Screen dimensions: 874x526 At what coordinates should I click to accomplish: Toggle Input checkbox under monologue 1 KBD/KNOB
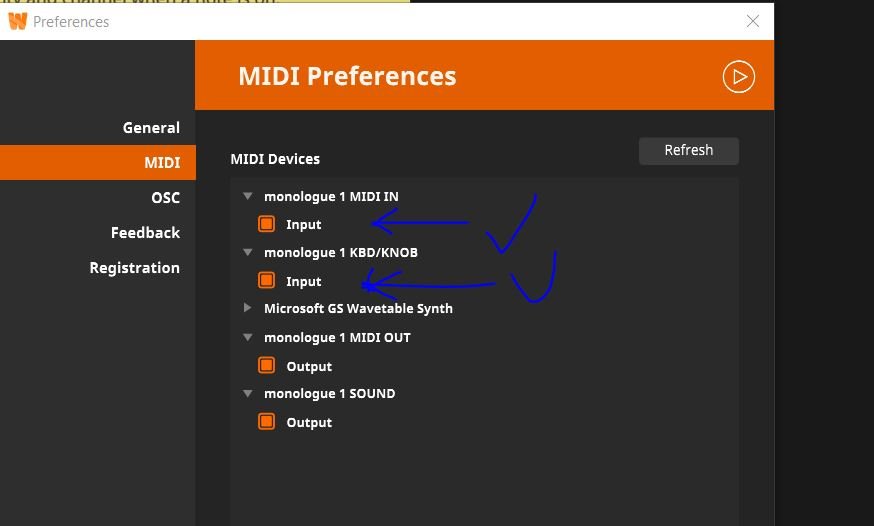267,281
